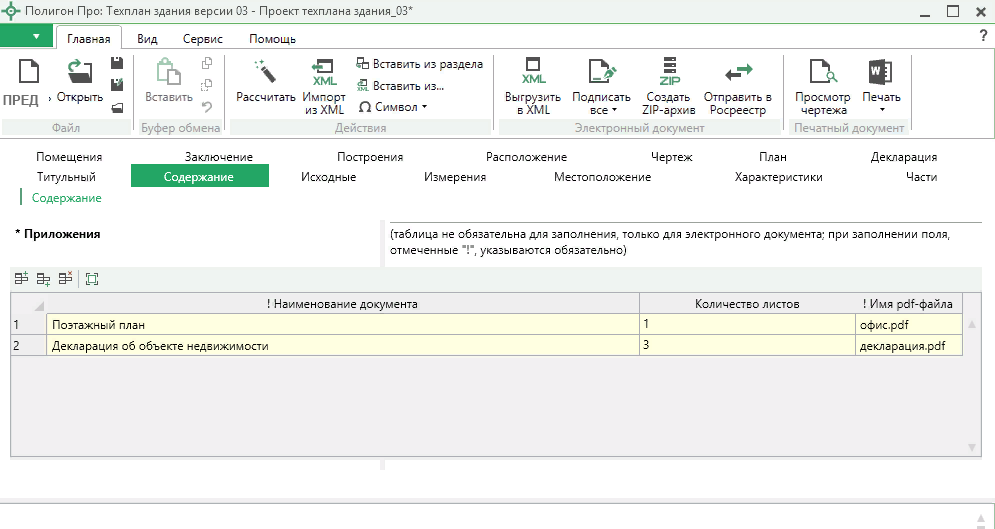Click Выгрузить в XML icon
The width and height of the screenshot is (995, 529).
pyautogui.click(x=533, y=73)
